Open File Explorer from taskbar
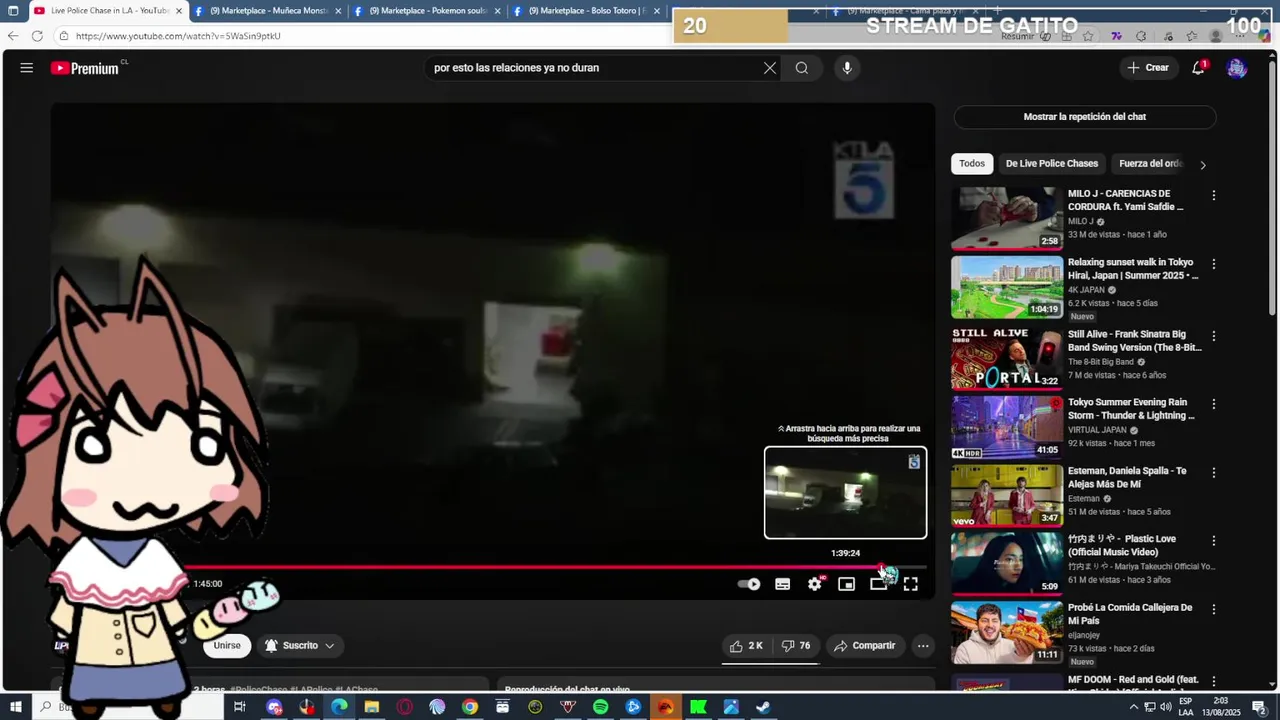The width and height of the screenshot is (1280, 720). point(372,707)
